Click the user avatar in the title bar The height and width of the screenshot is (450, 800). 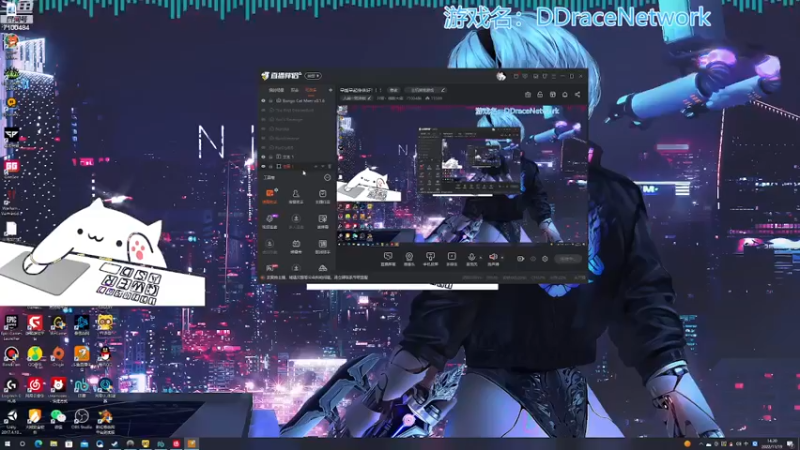click(x=501, y=76)
